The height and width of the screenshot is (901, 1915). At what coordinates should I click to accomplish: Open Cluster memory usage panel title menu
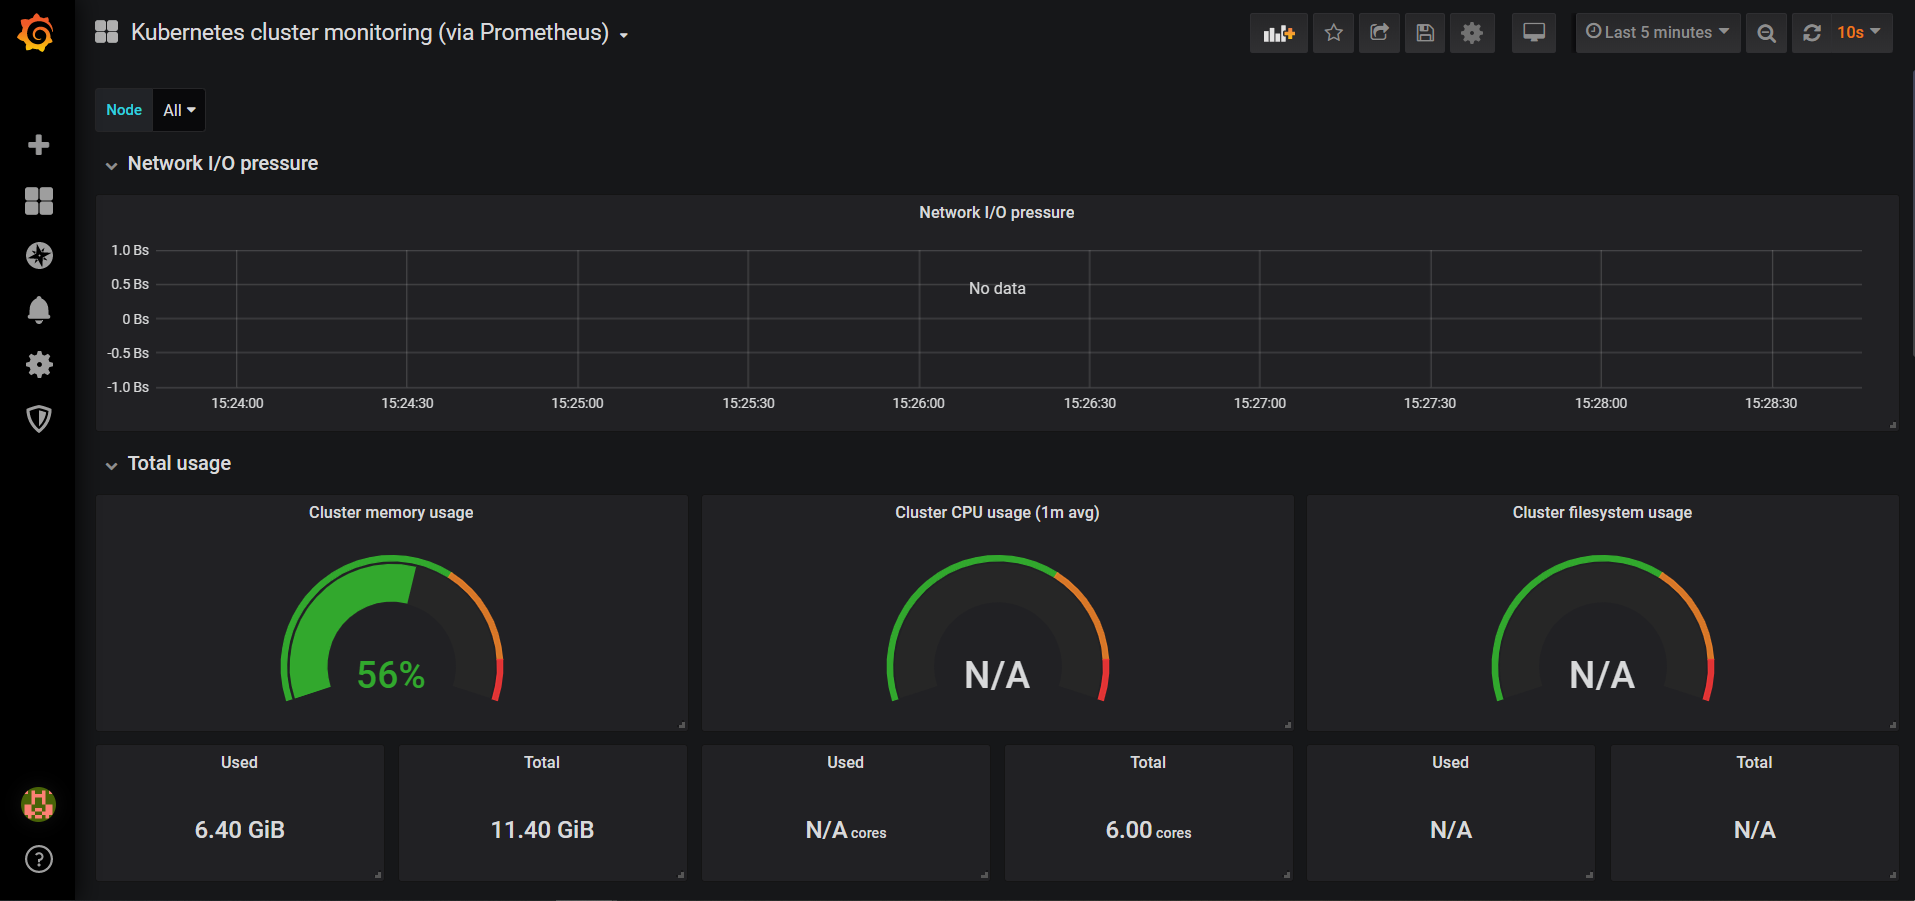pyautogui.click(x=391, y=512)
